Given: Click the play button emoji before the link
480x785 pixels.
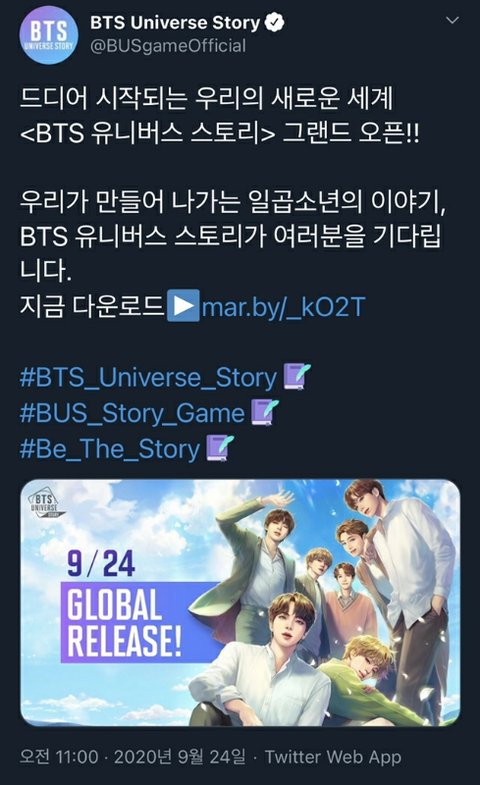Looking at the screenshot, I should click(x=183, y=306).
